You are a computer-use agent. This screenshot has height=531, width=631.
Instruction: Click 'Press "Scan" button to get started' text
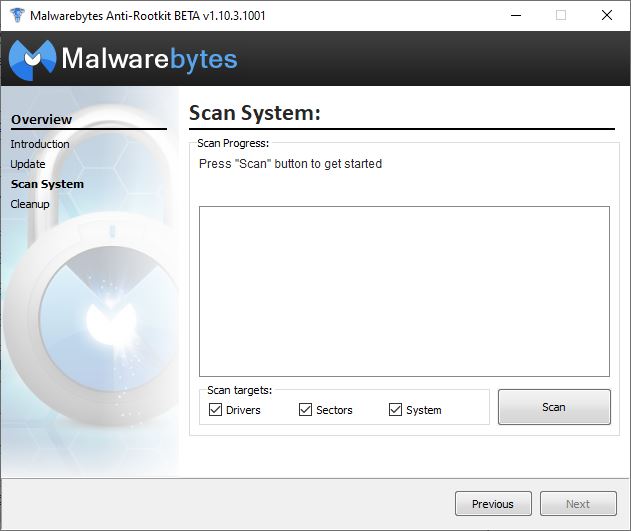(x=291, y=164)
